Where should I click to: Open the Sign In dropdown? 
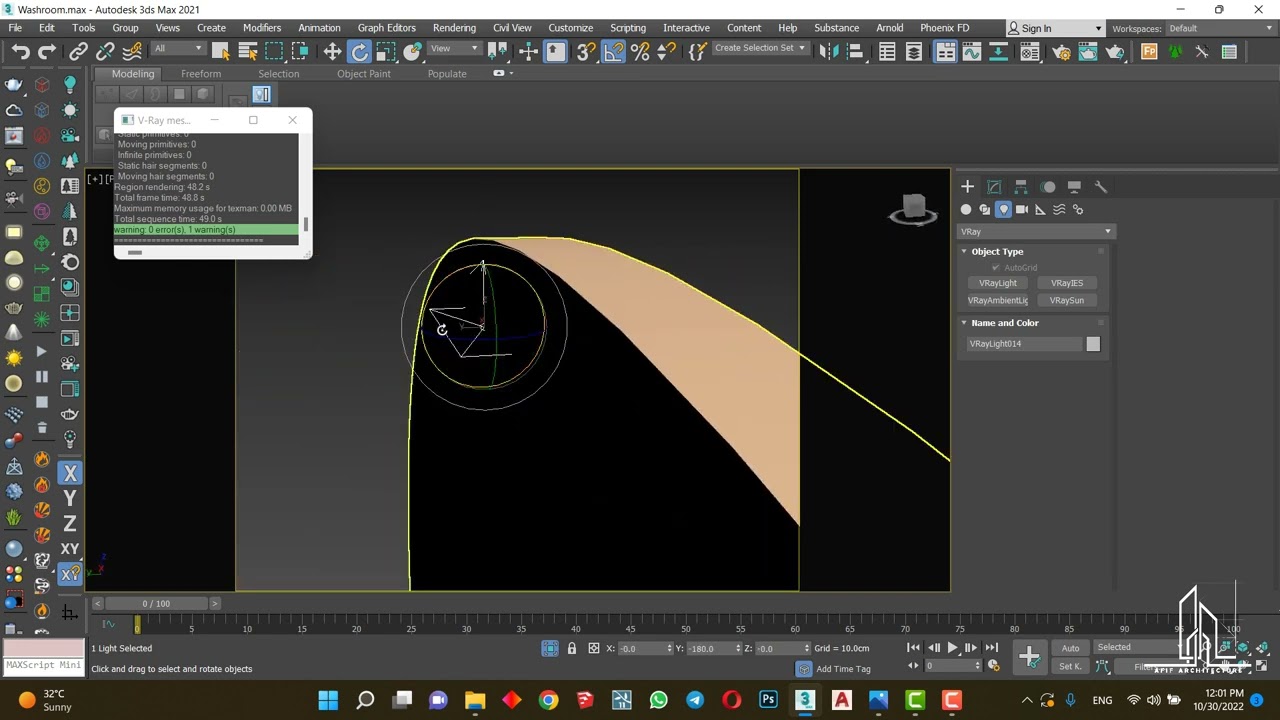click(1054, 29)
